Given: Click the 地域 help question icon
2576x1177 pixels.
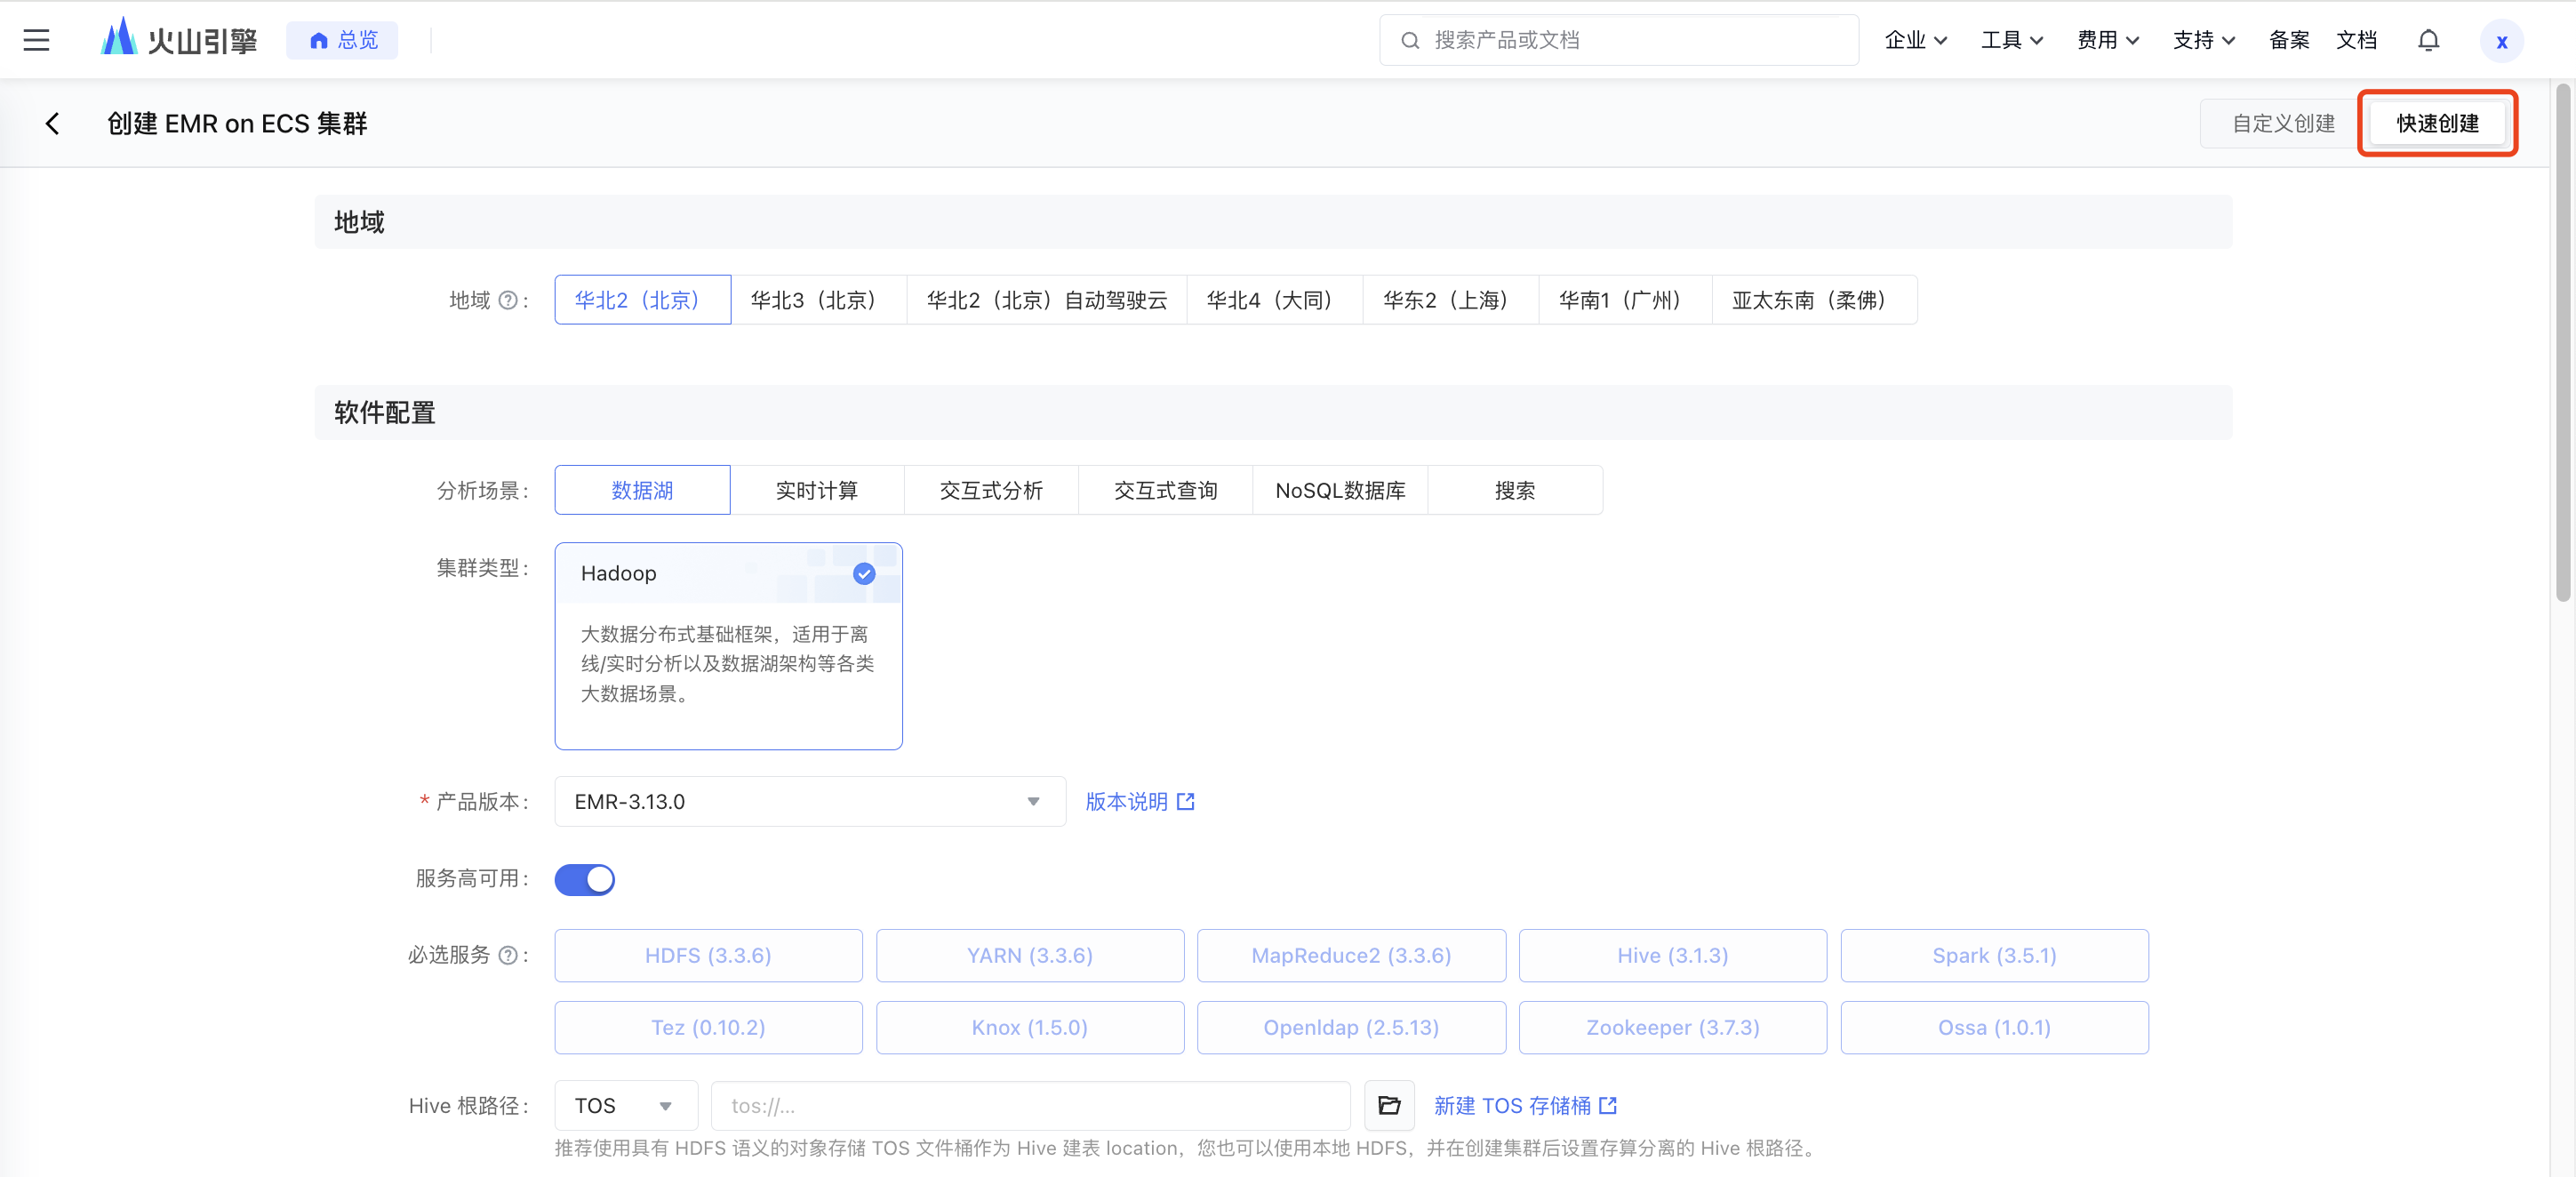Looking at the screenshot, I should click(x=508, y=300).
